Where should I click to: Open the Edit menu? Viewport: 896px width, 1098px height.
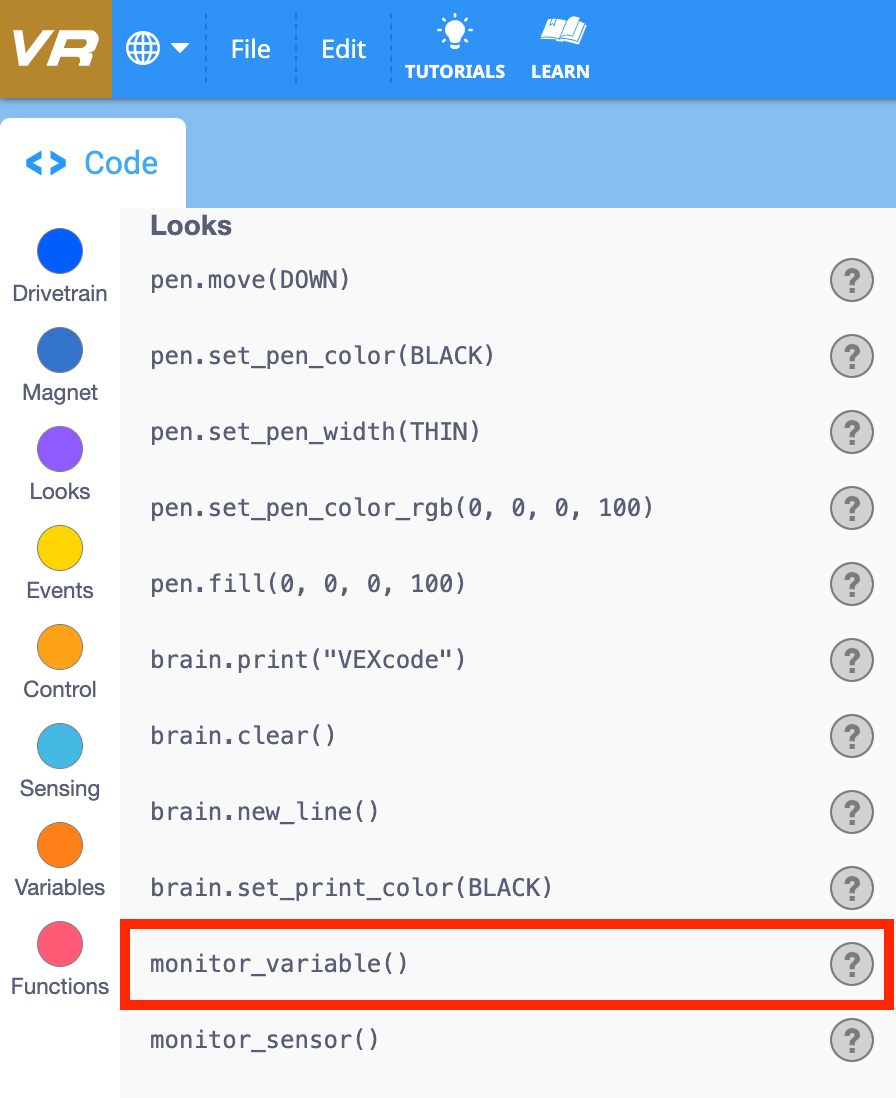pos(343,48)
